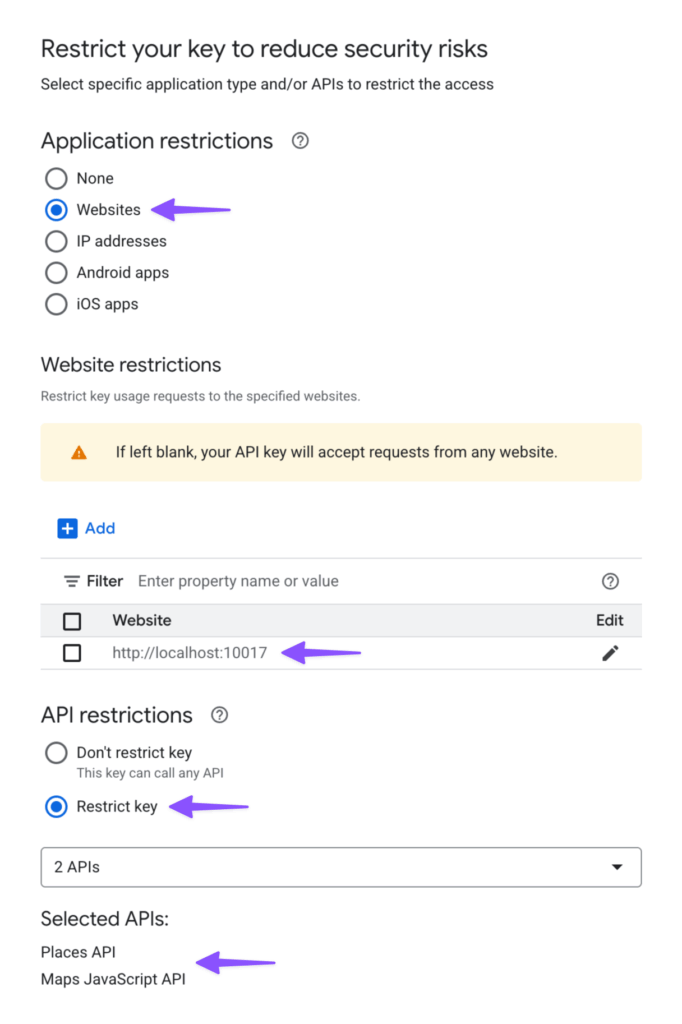Image resolution: width=682 pixels, height=1024 pixels.
Task: Select the Websites radio option
Action: coord(57,210)
